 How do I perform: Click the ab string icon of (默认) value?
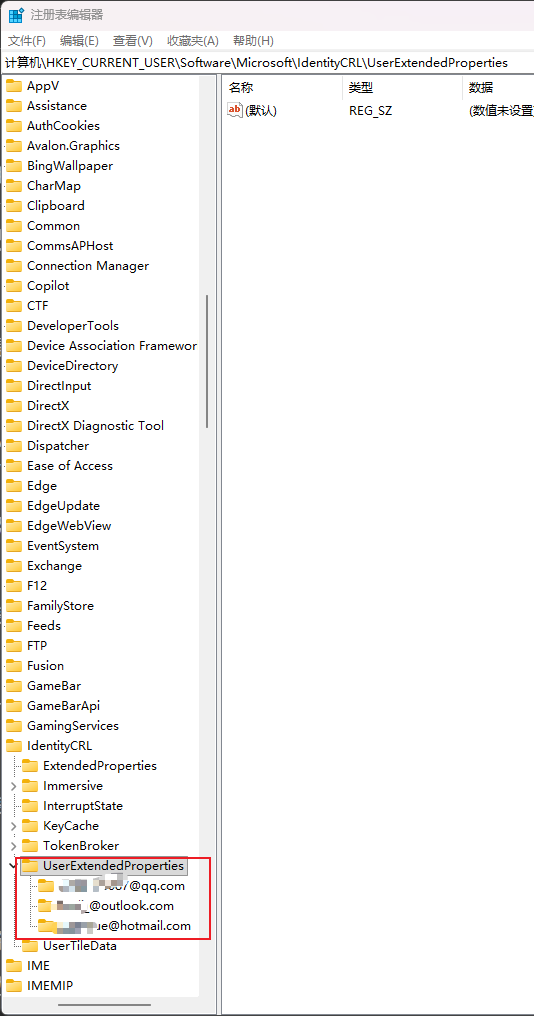coord(234,110)
